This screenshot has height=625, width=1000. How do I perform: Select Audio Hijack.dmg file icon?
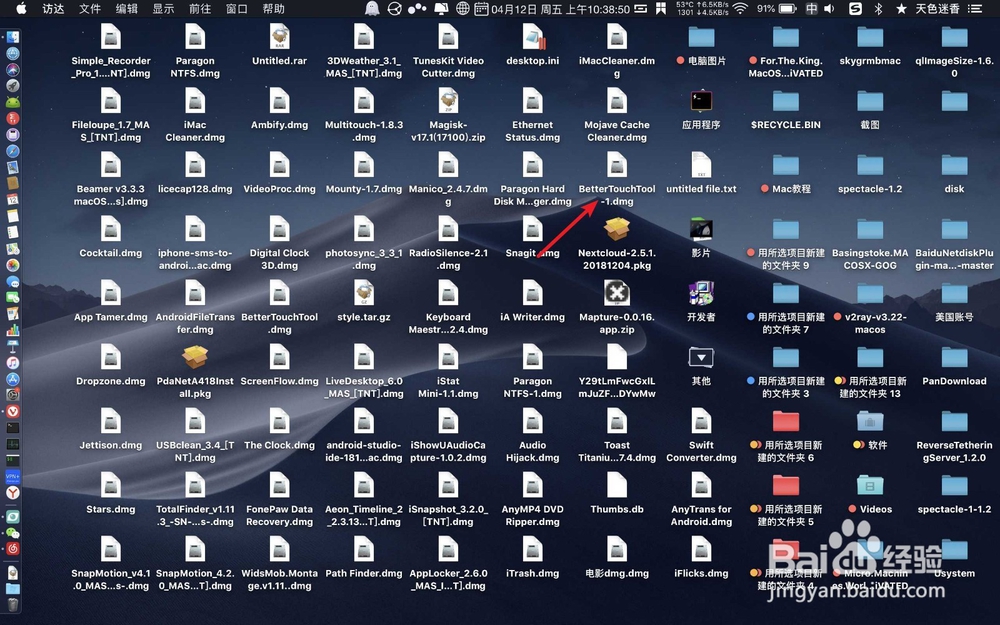click(533, 421)
